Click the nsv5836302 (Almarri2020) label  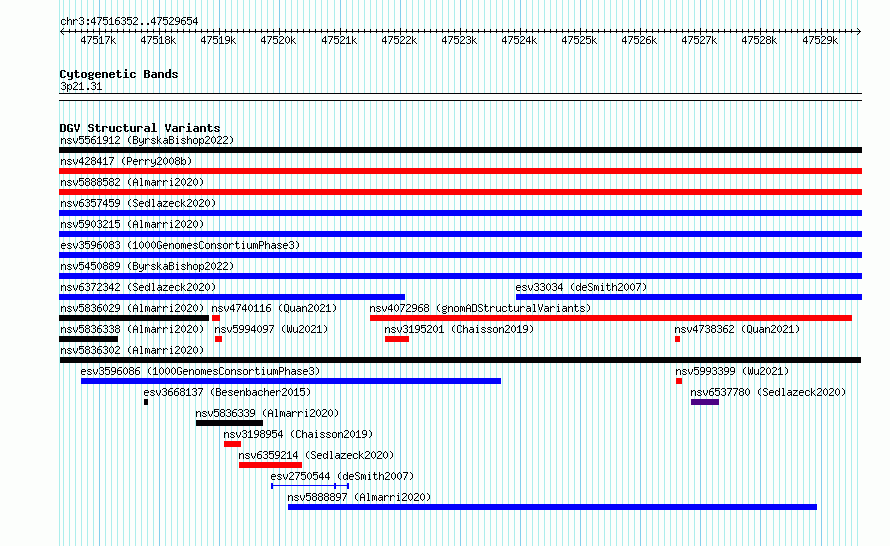132,350
